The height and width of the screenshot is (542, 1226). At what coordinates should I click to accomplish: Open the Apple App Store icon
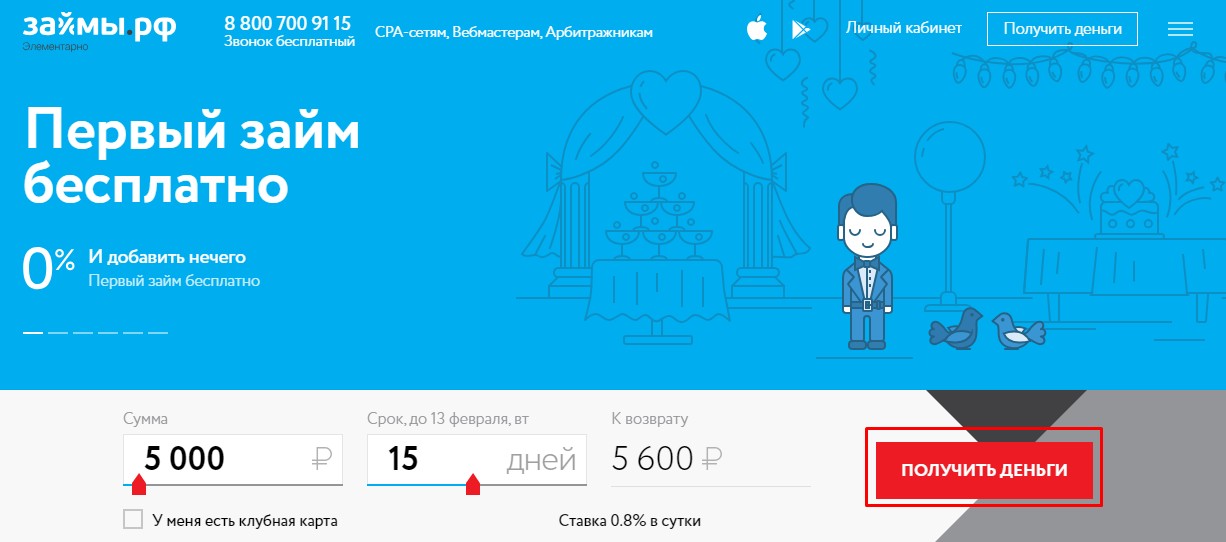756,29
